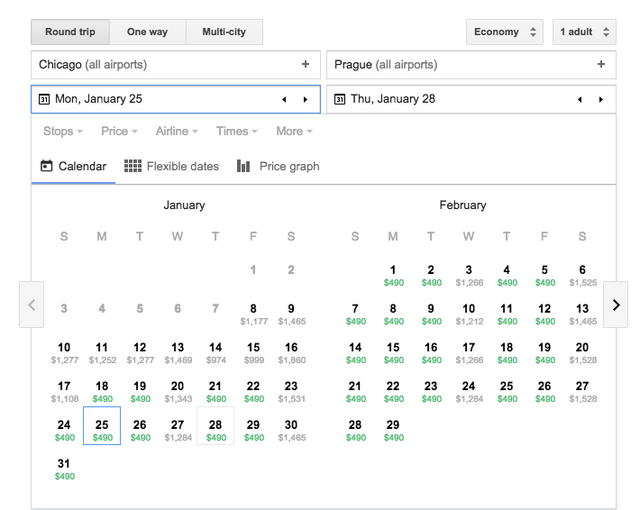The height and width of the screenshot is (510, 640).
Task: Select the Round trip option
Action: 70,32
